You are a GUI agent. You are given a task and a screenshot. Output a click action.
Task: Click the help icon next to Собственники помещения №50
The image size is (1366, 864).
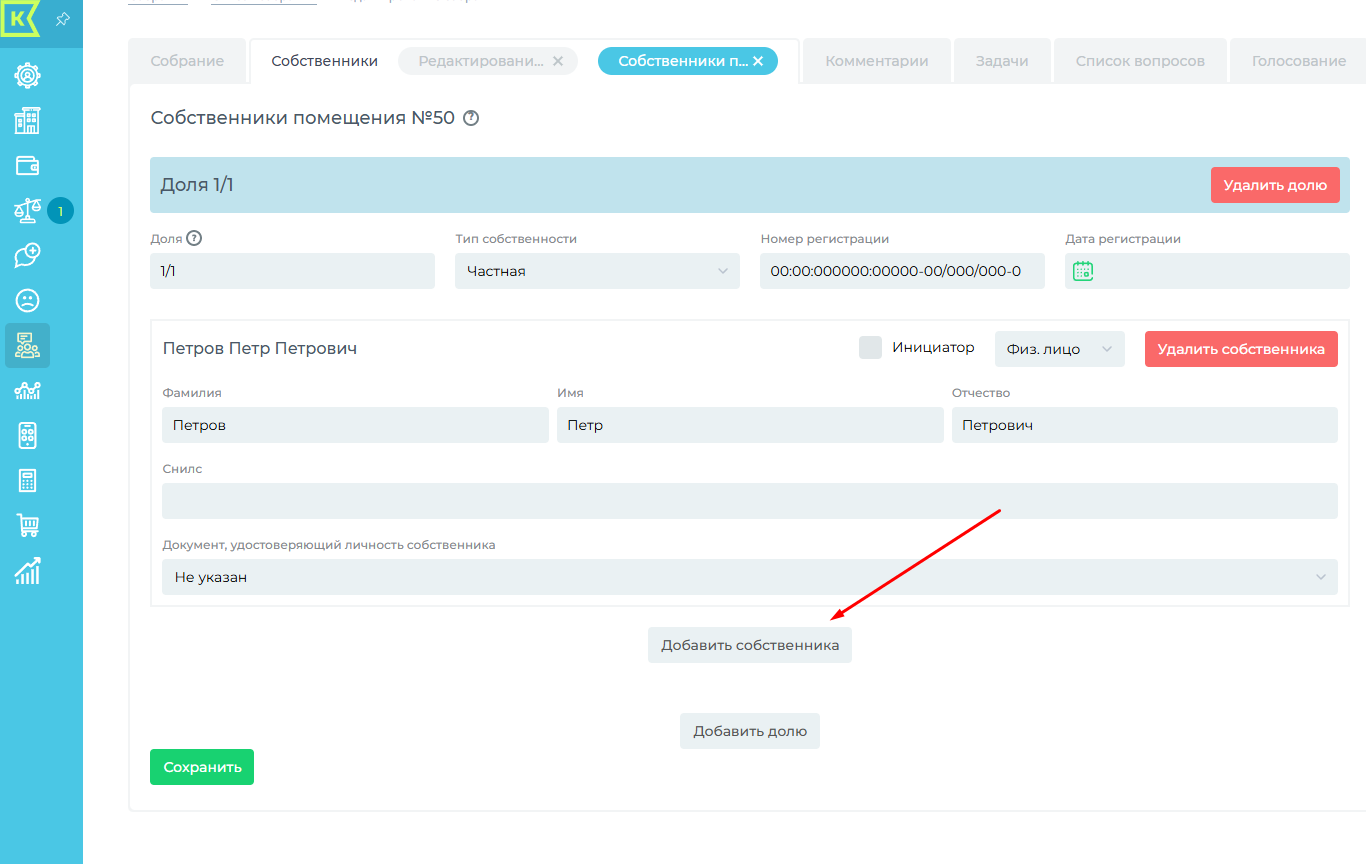(x=471, y=118)
